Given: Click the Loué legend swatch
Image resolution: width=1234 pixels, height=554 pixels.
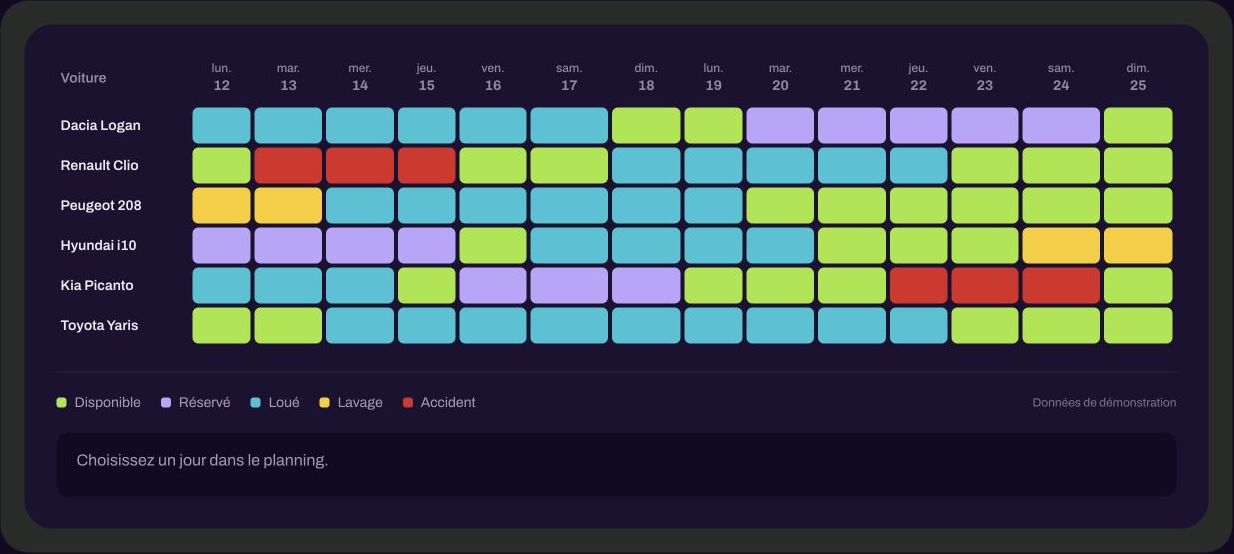Looking at the screenshot, I should [255, 403].
